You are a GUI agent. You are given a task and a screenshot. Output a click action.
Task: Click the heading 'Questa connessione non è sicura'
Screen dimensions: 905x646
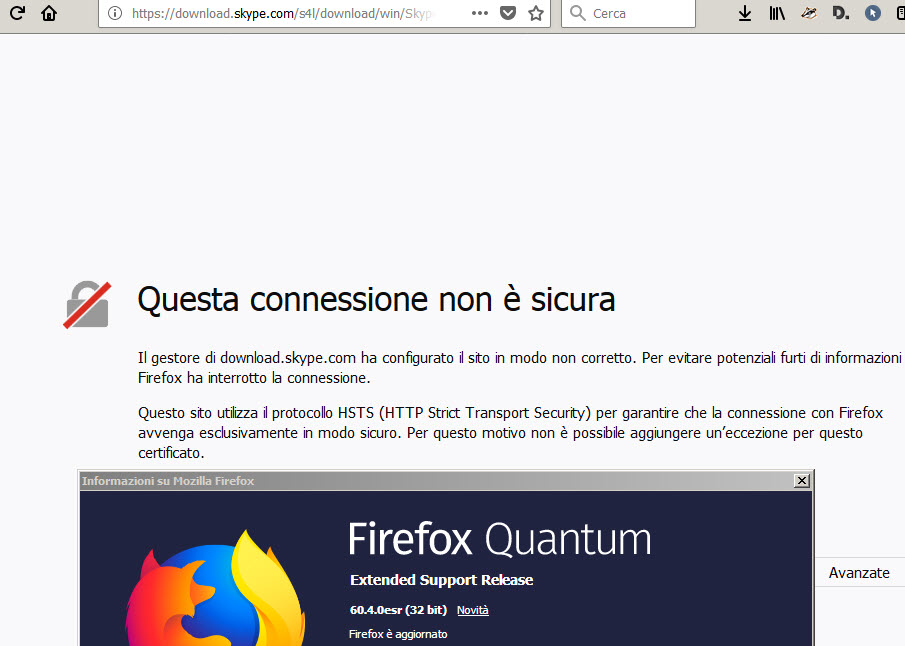[376, 300]
